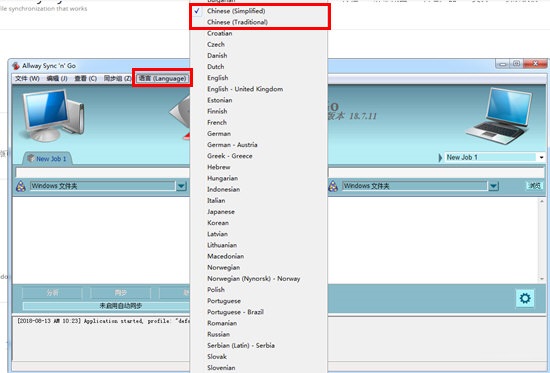
Task: Click the 同步 synchronize button
Action: coord(121,293)
